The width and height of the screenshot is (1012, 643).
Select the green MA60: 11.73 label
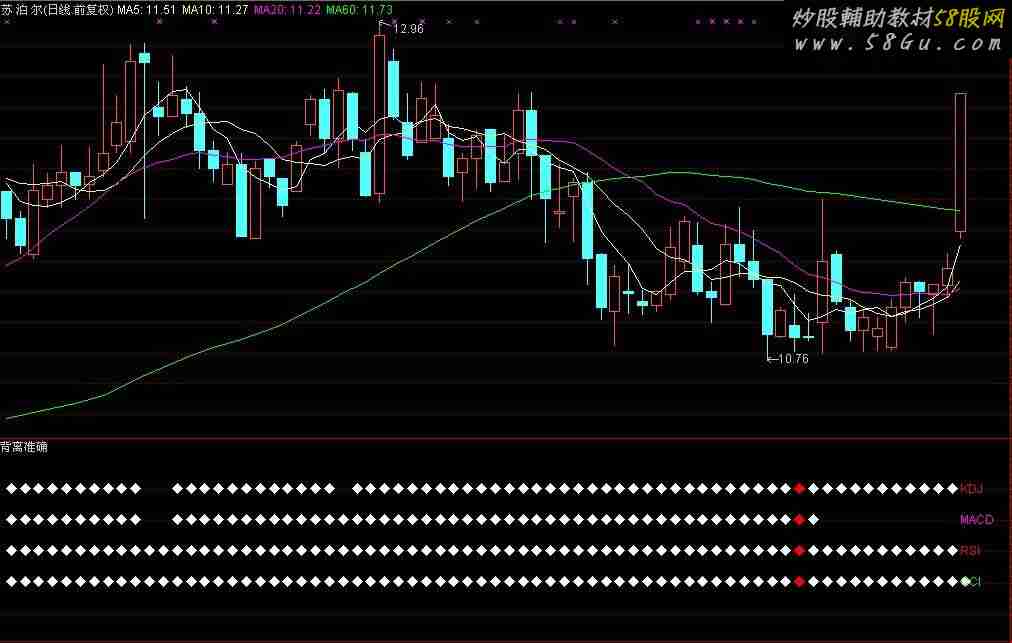pyautogui.click(x=359, y=10)
